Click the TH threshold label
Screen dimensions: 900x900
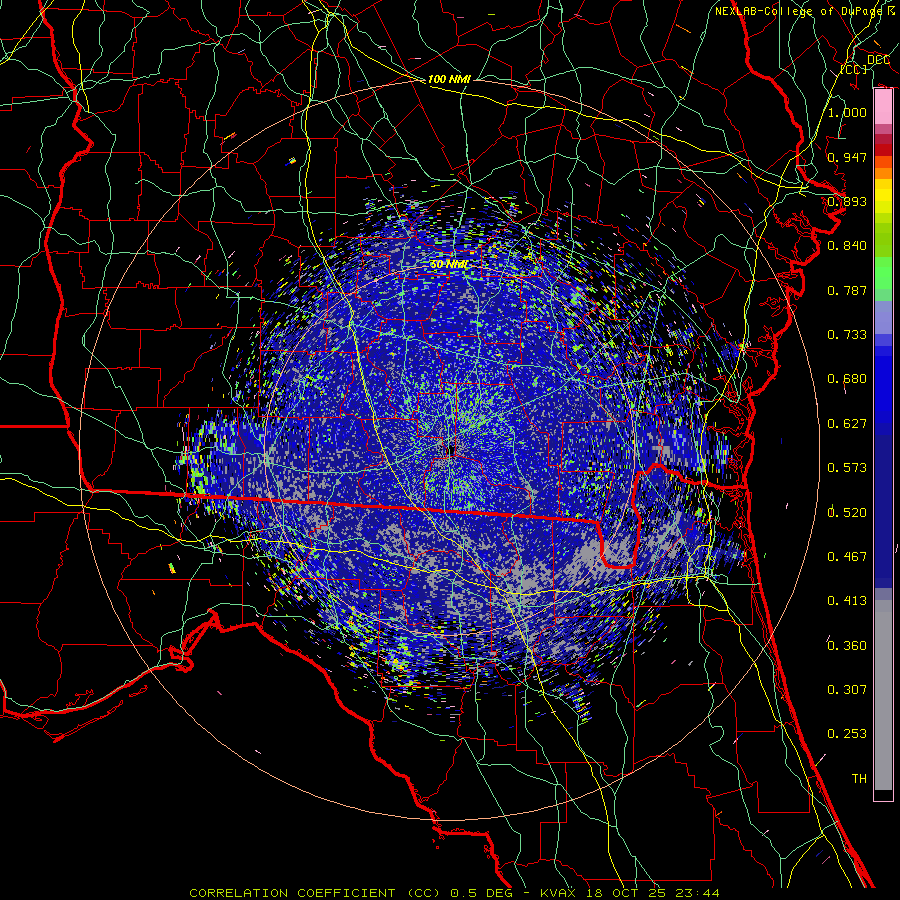tap(859, 779)
